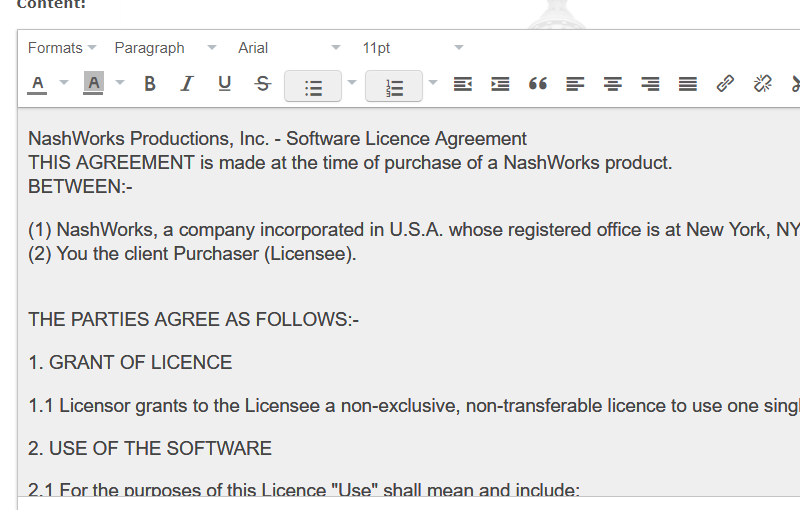Open bullet list style options arrow
This screenshot has width=800, height=510.
coord(352,82)
